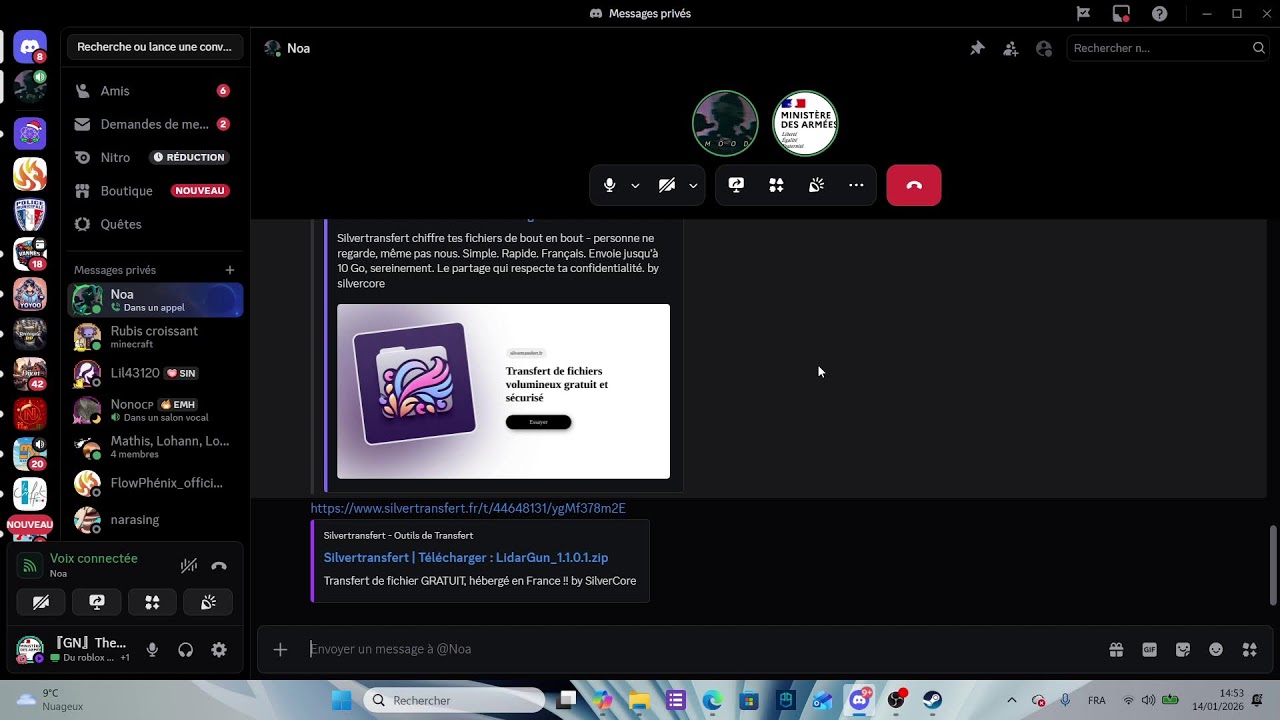Screen dimensions: 1280x720
Task: Open Windows Start button on taskbar
Action: point(341,700)
